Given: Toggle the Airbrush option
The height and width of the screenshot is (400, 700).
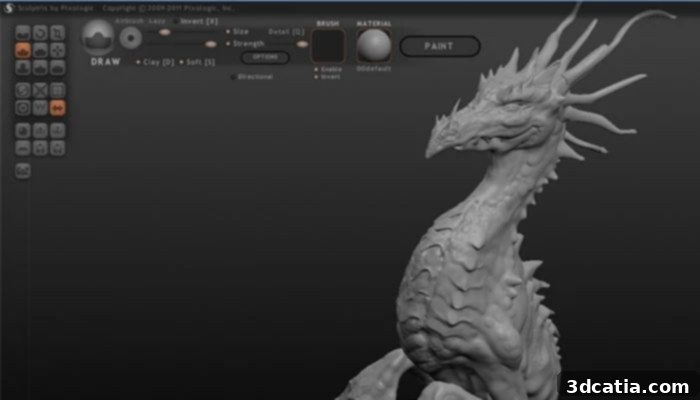Looking at the screenshot, I should 128,21.
